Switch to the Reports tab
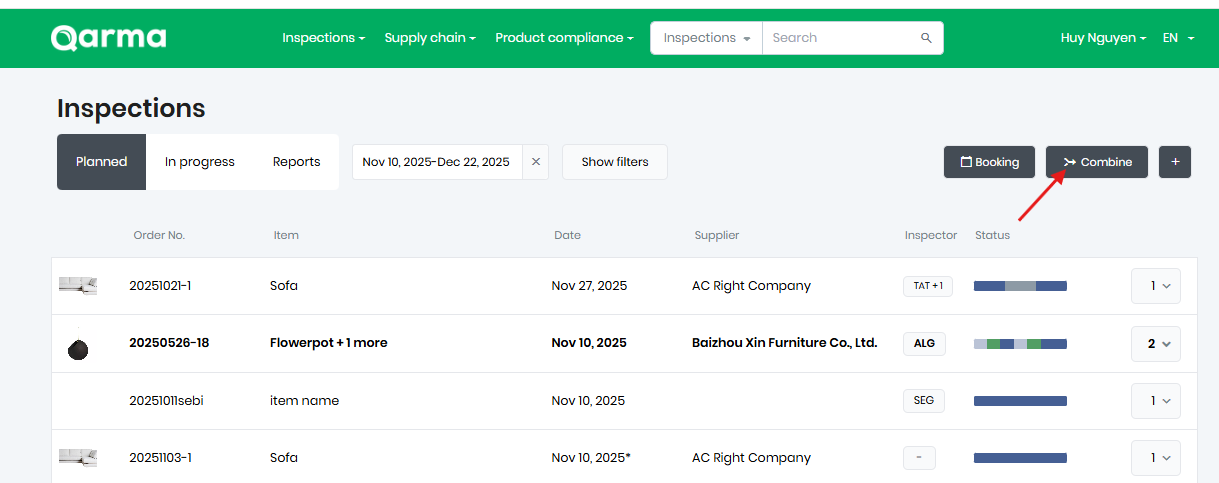1219x483 pixels. 296,162
